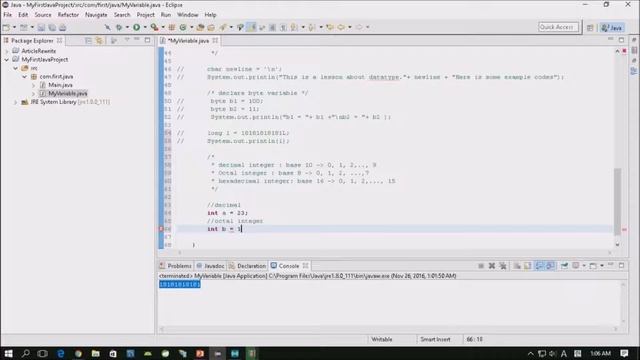Viewport: 640px width, 360px height.
Task: Open the Source menu
Action: click(43, 15)
